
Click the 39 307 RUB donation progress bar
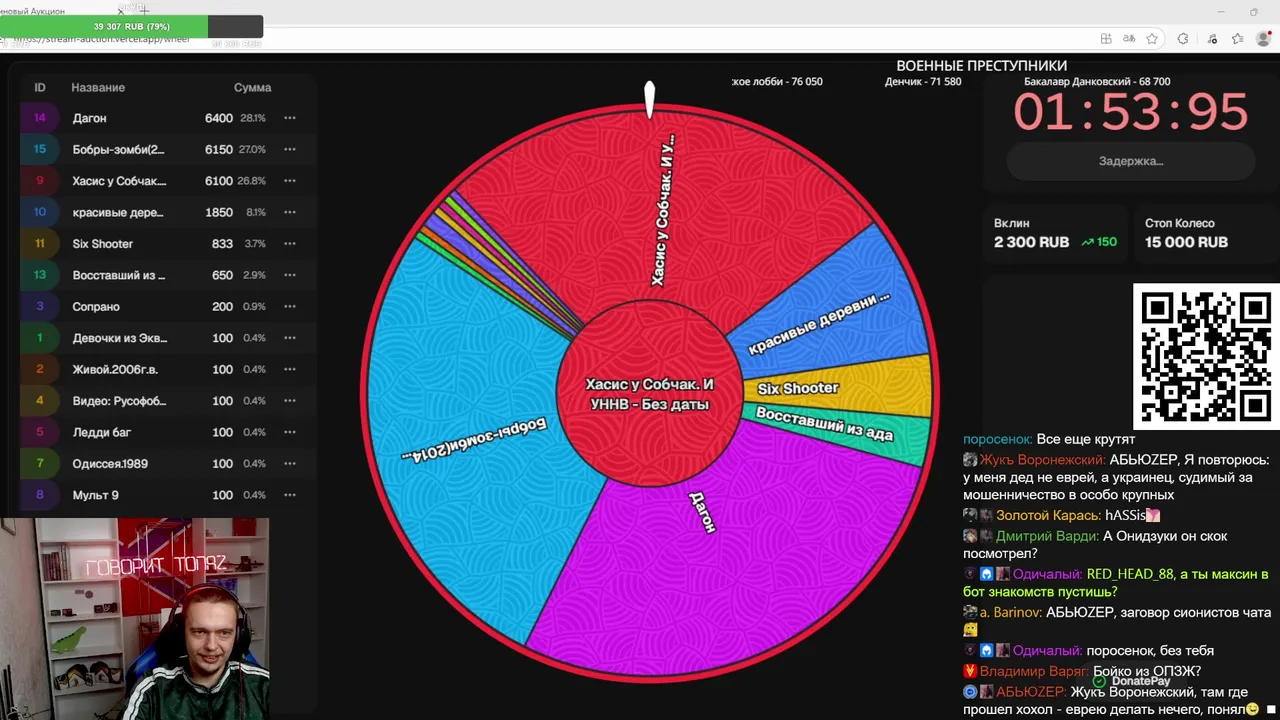point(131,27)
